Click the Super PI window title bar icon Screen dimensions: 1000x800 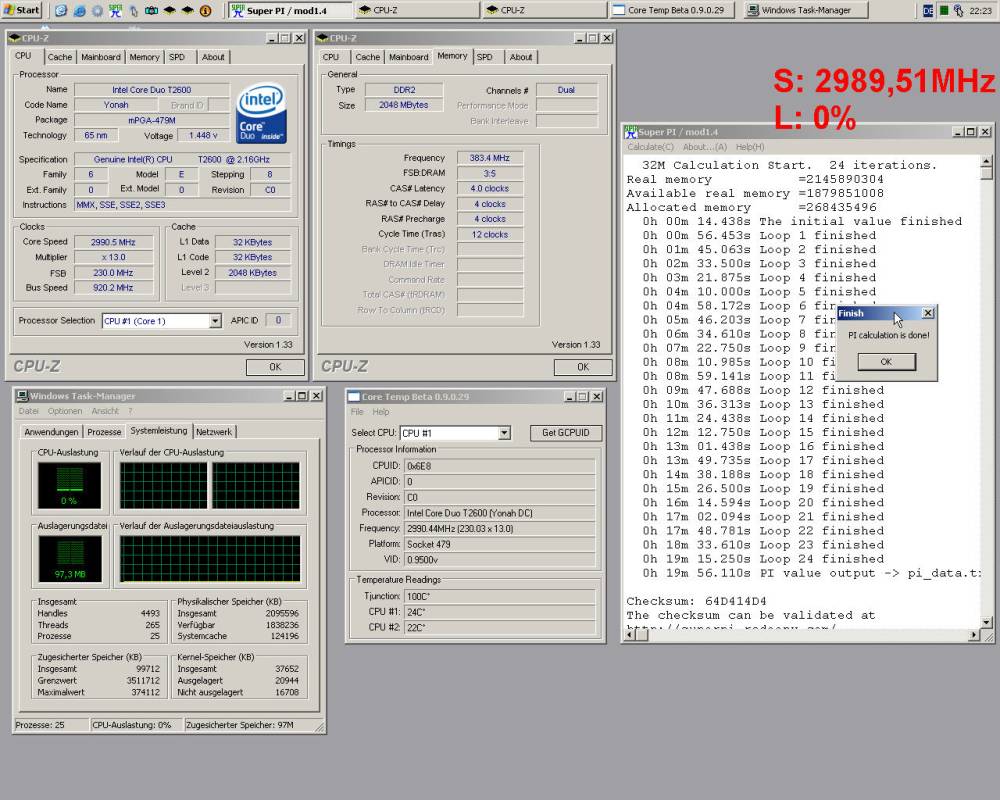coord(631,131)
